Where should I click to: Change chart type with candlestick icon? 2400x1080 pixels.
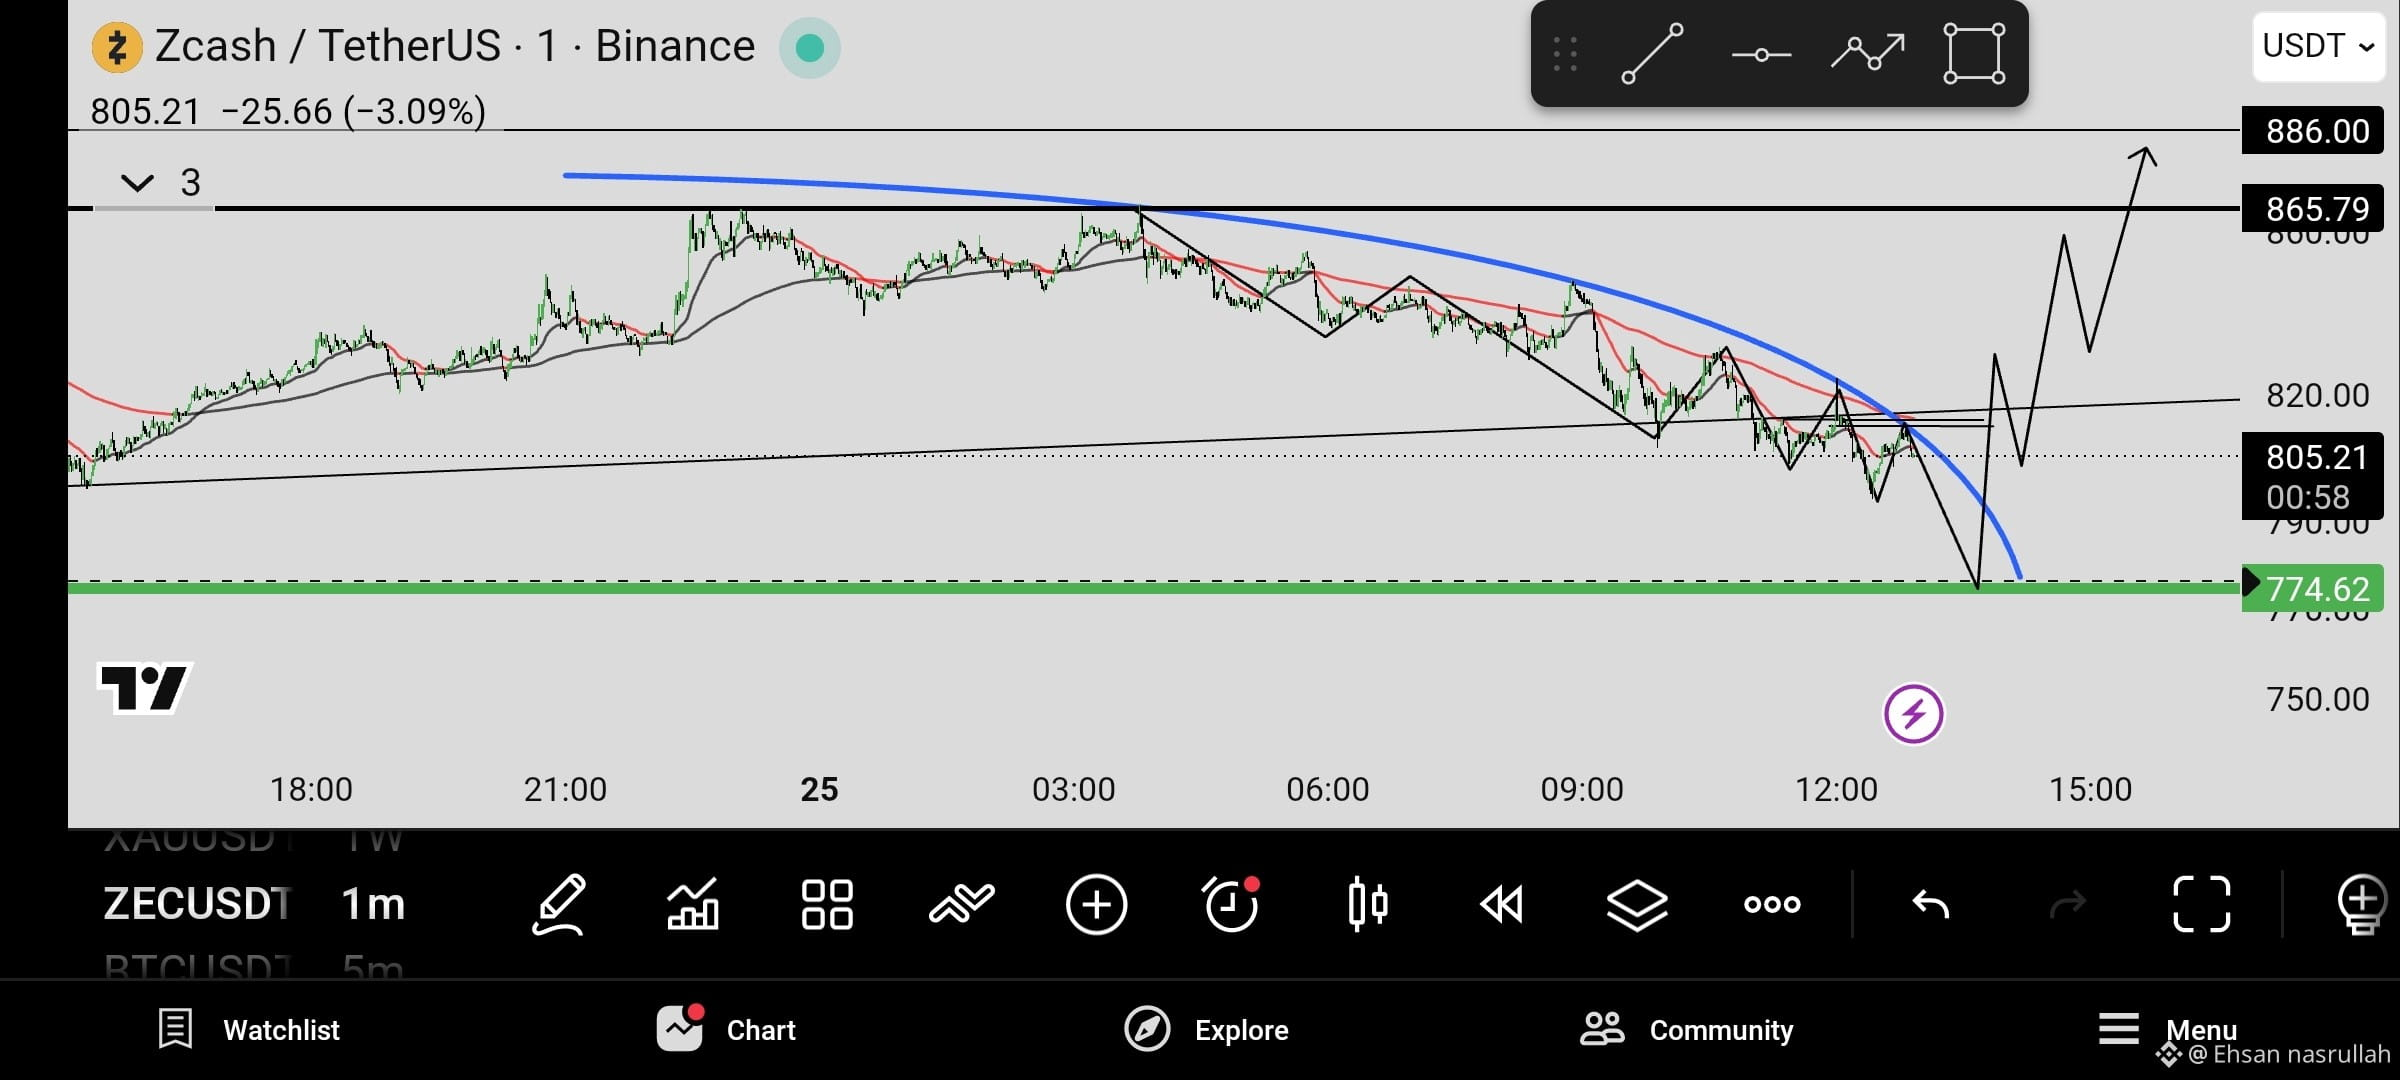click(x=1367, y=905)
